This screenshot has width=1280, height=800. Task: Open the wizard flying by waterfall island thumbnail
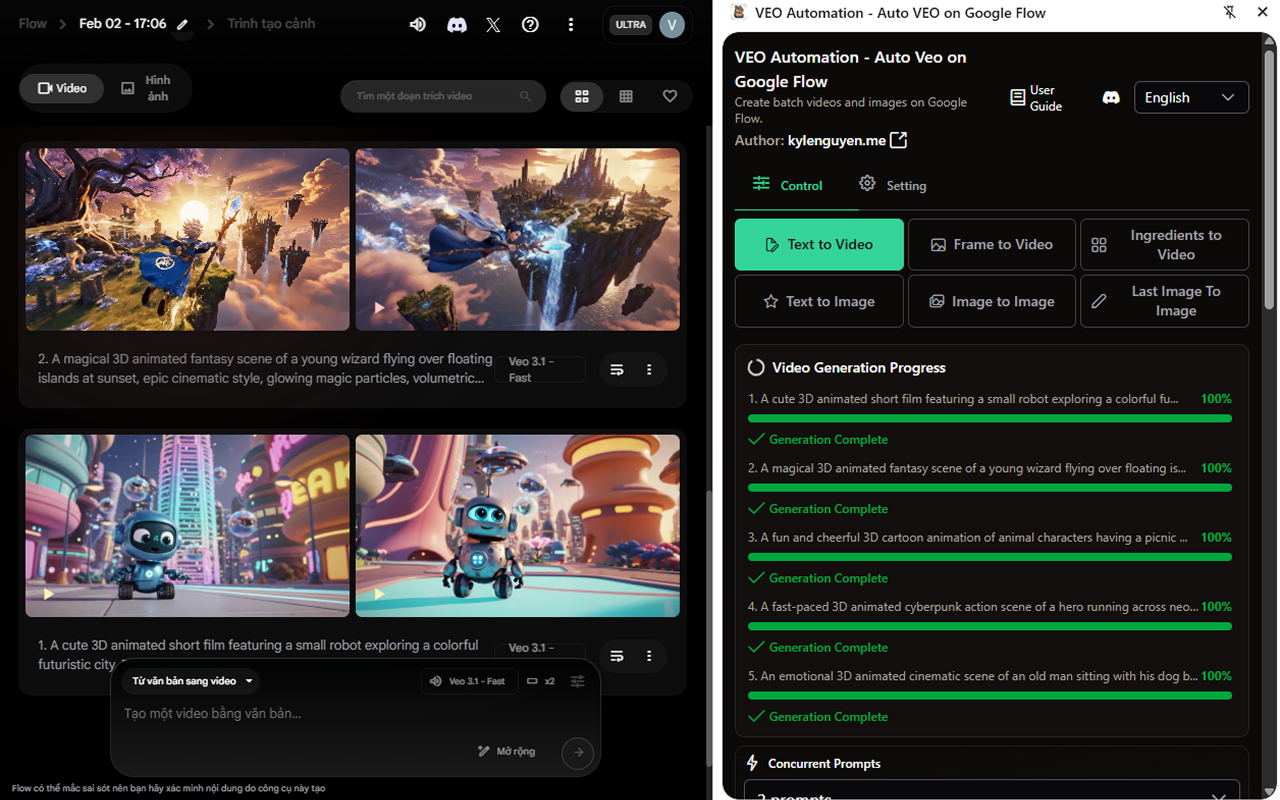coord(518,240)
